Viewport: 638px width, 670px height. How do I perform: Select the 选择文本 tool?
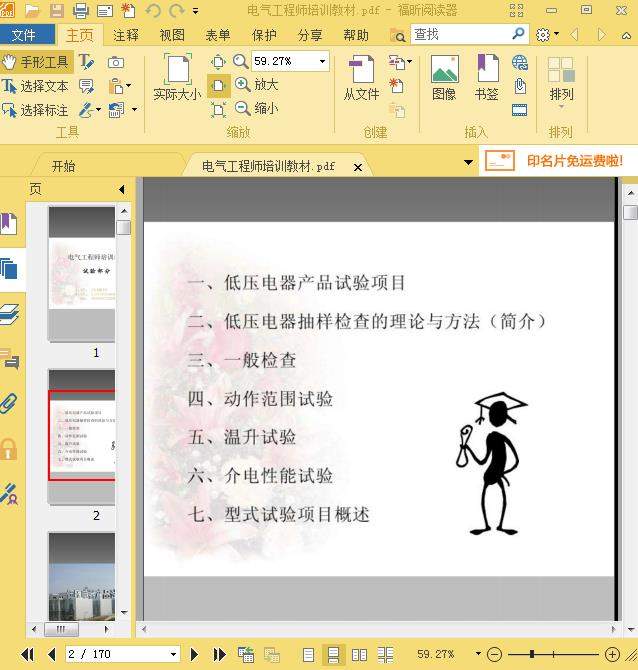click(35, 86)
